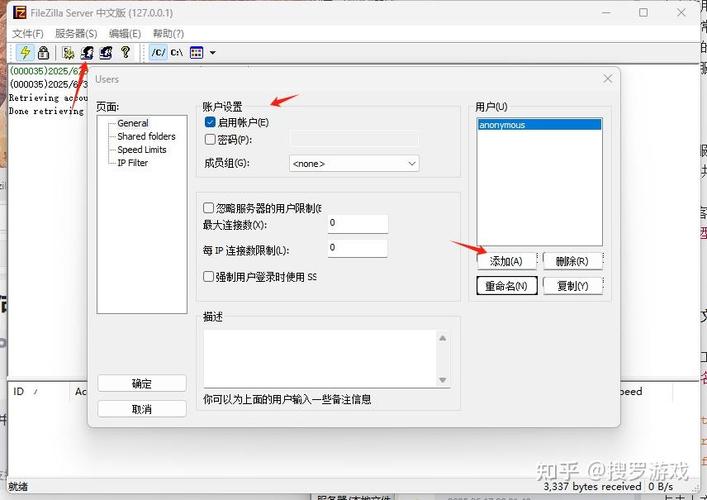
Task: Select General page in tree
Action: (x=133, y=123)
